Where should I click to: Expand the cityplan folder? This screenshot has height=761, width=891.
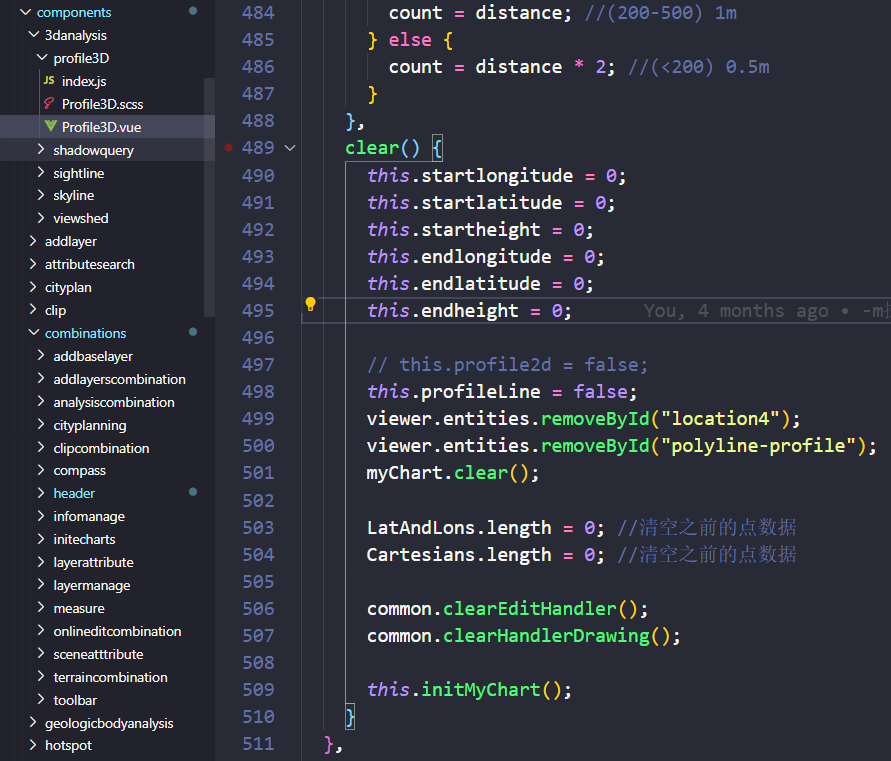[x=34, y=287]
